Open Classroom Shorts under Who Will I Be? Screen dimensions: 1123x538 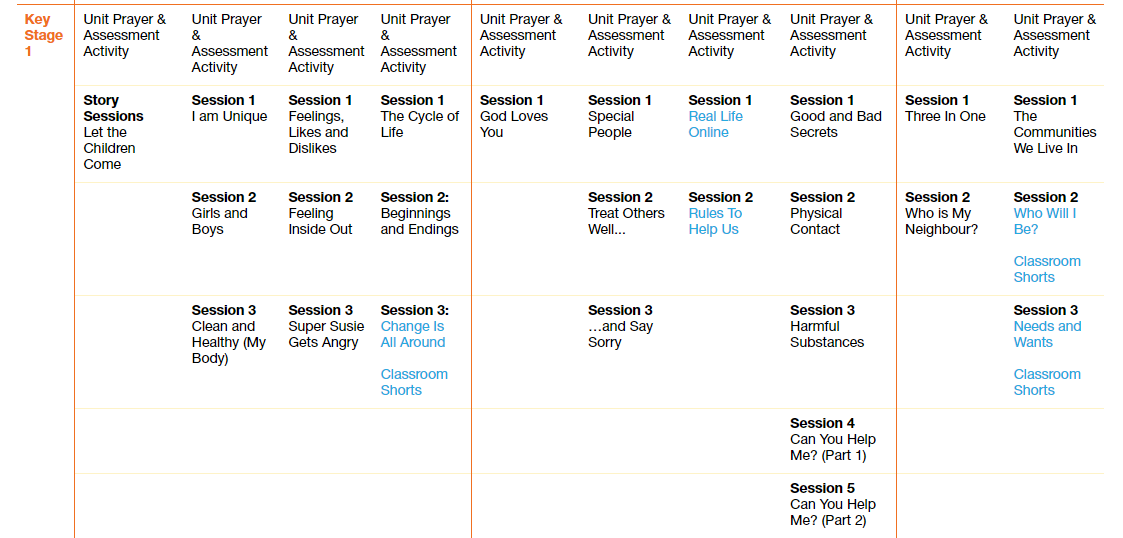coord(1047,269)
